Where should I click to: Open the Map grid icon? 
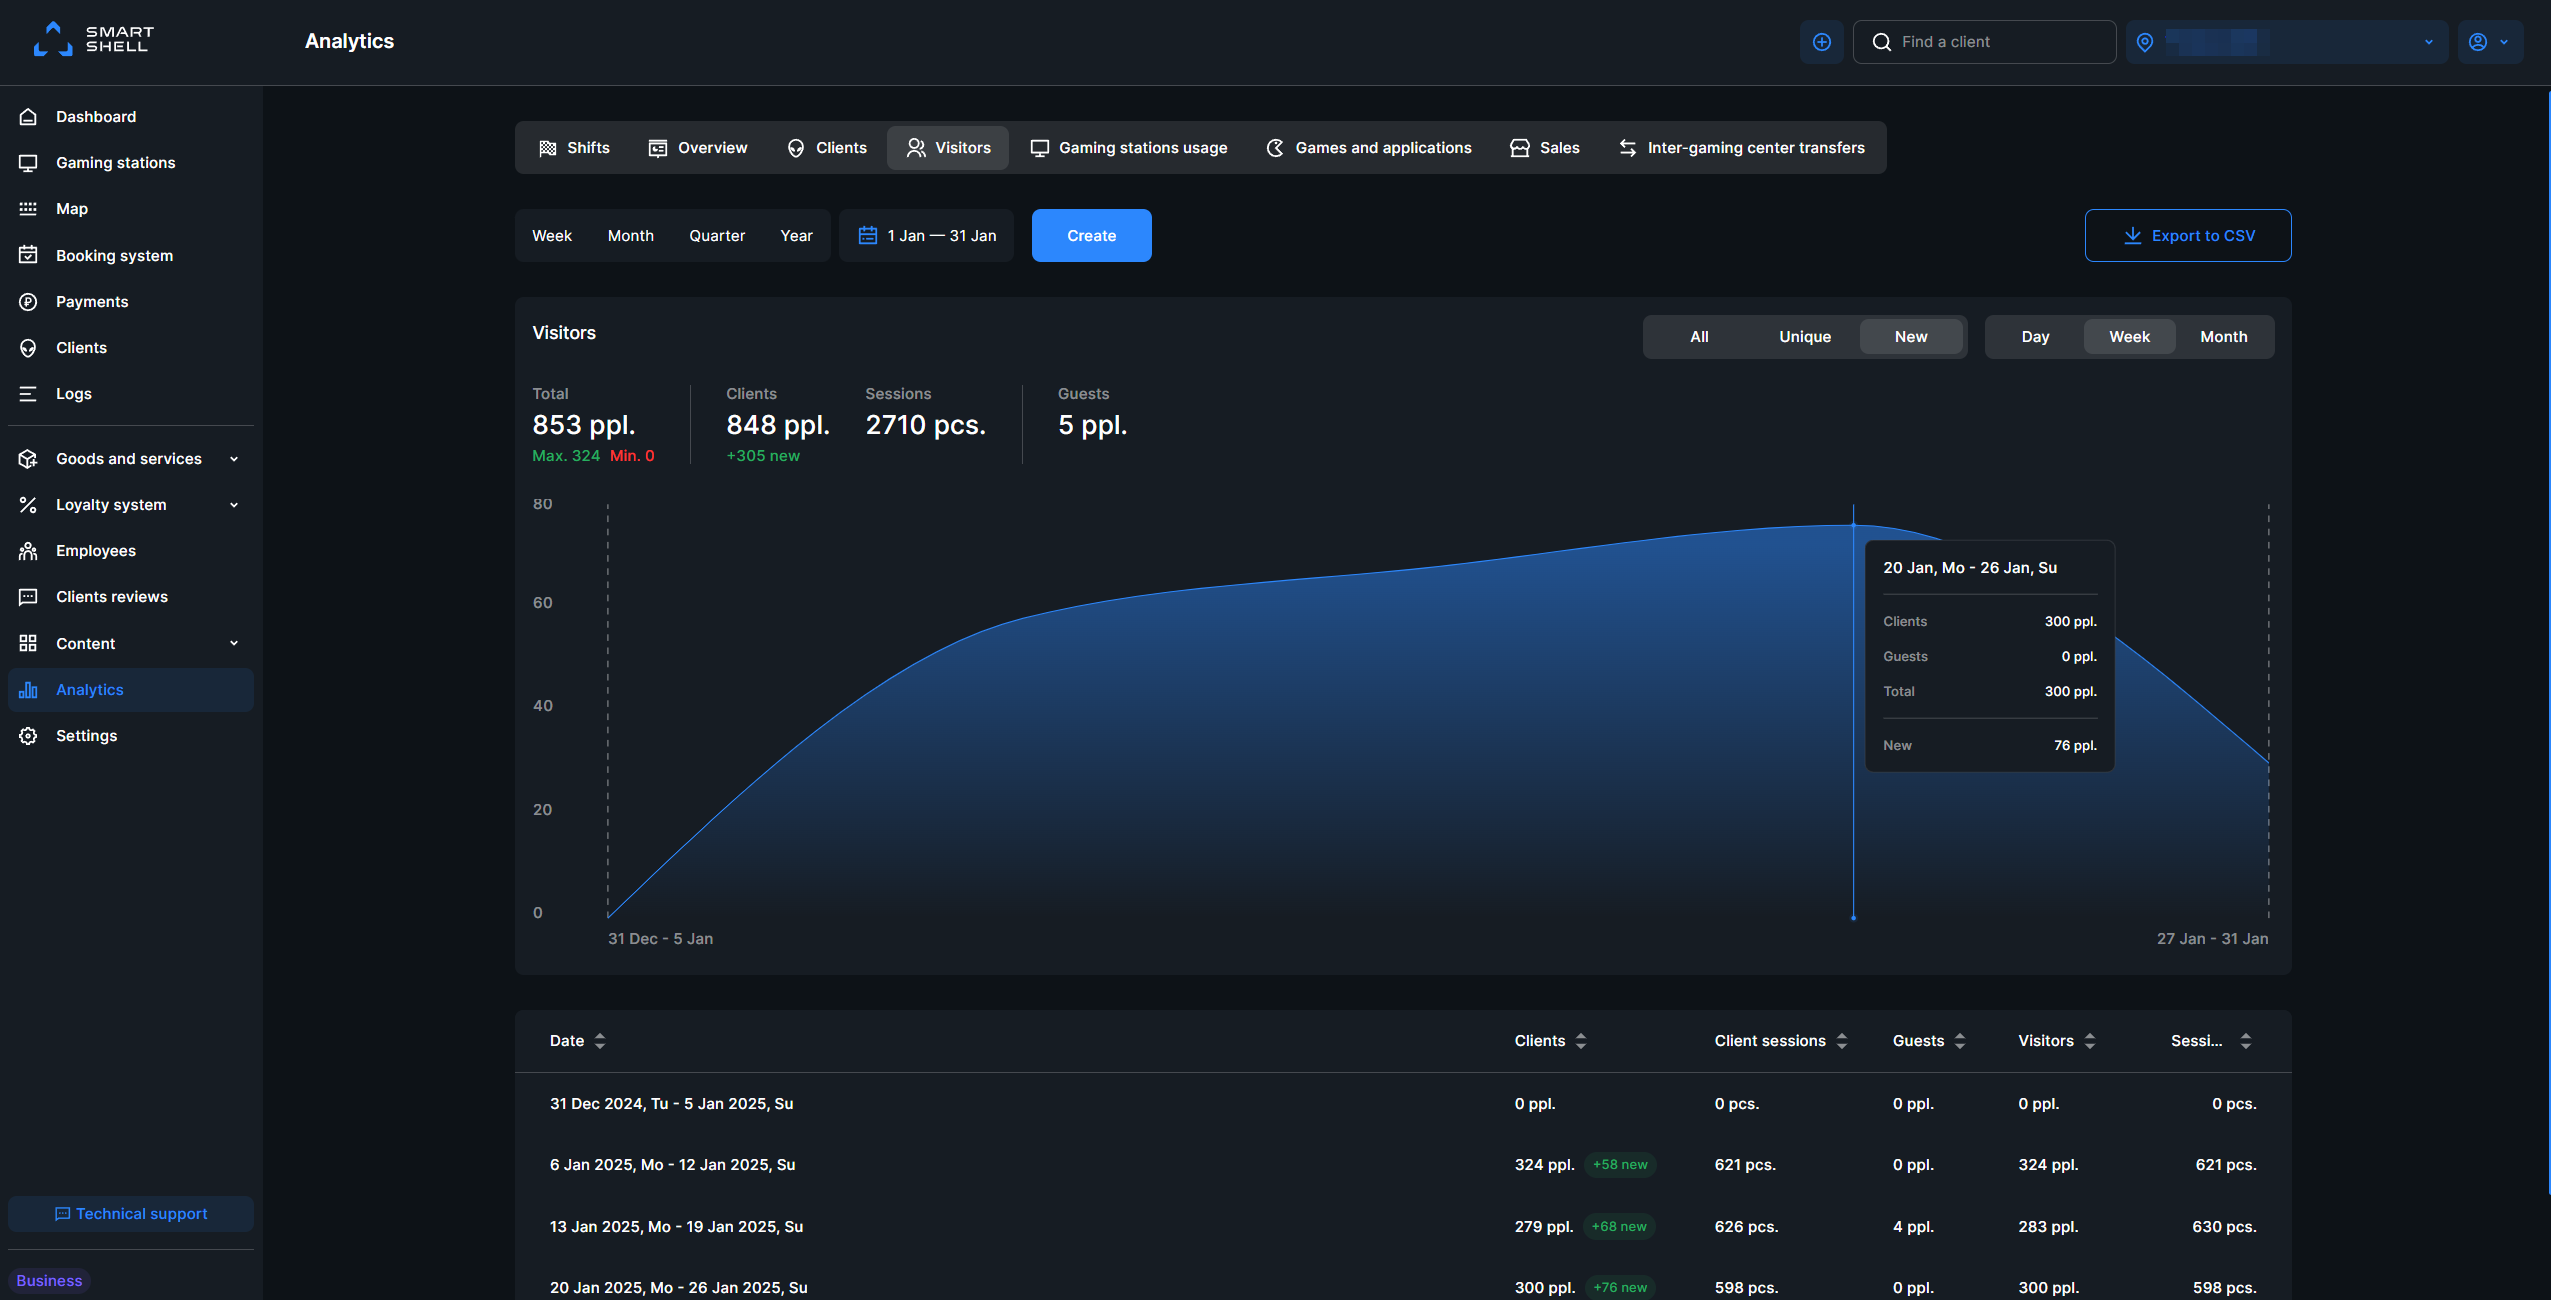pos(28,209)
